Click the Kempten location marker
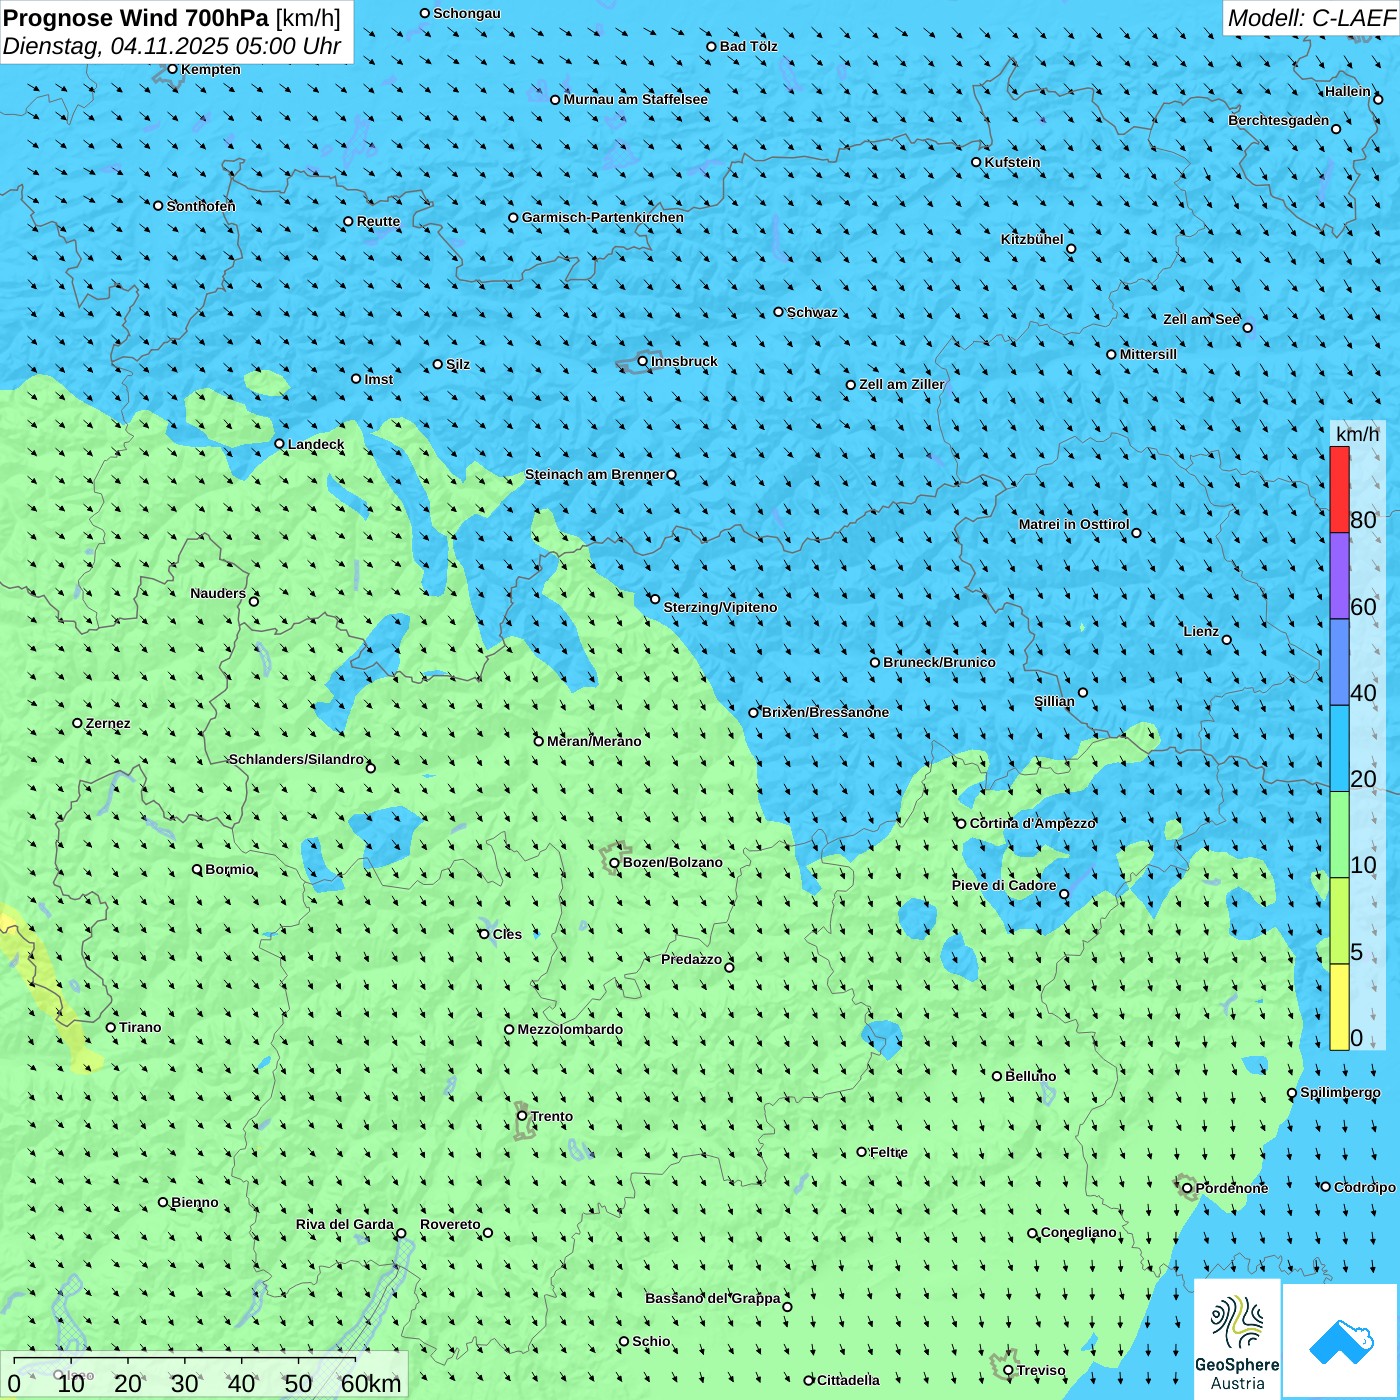Image resolution: width=1400 pixels, height=1400 pixels. tap(172, 69)
